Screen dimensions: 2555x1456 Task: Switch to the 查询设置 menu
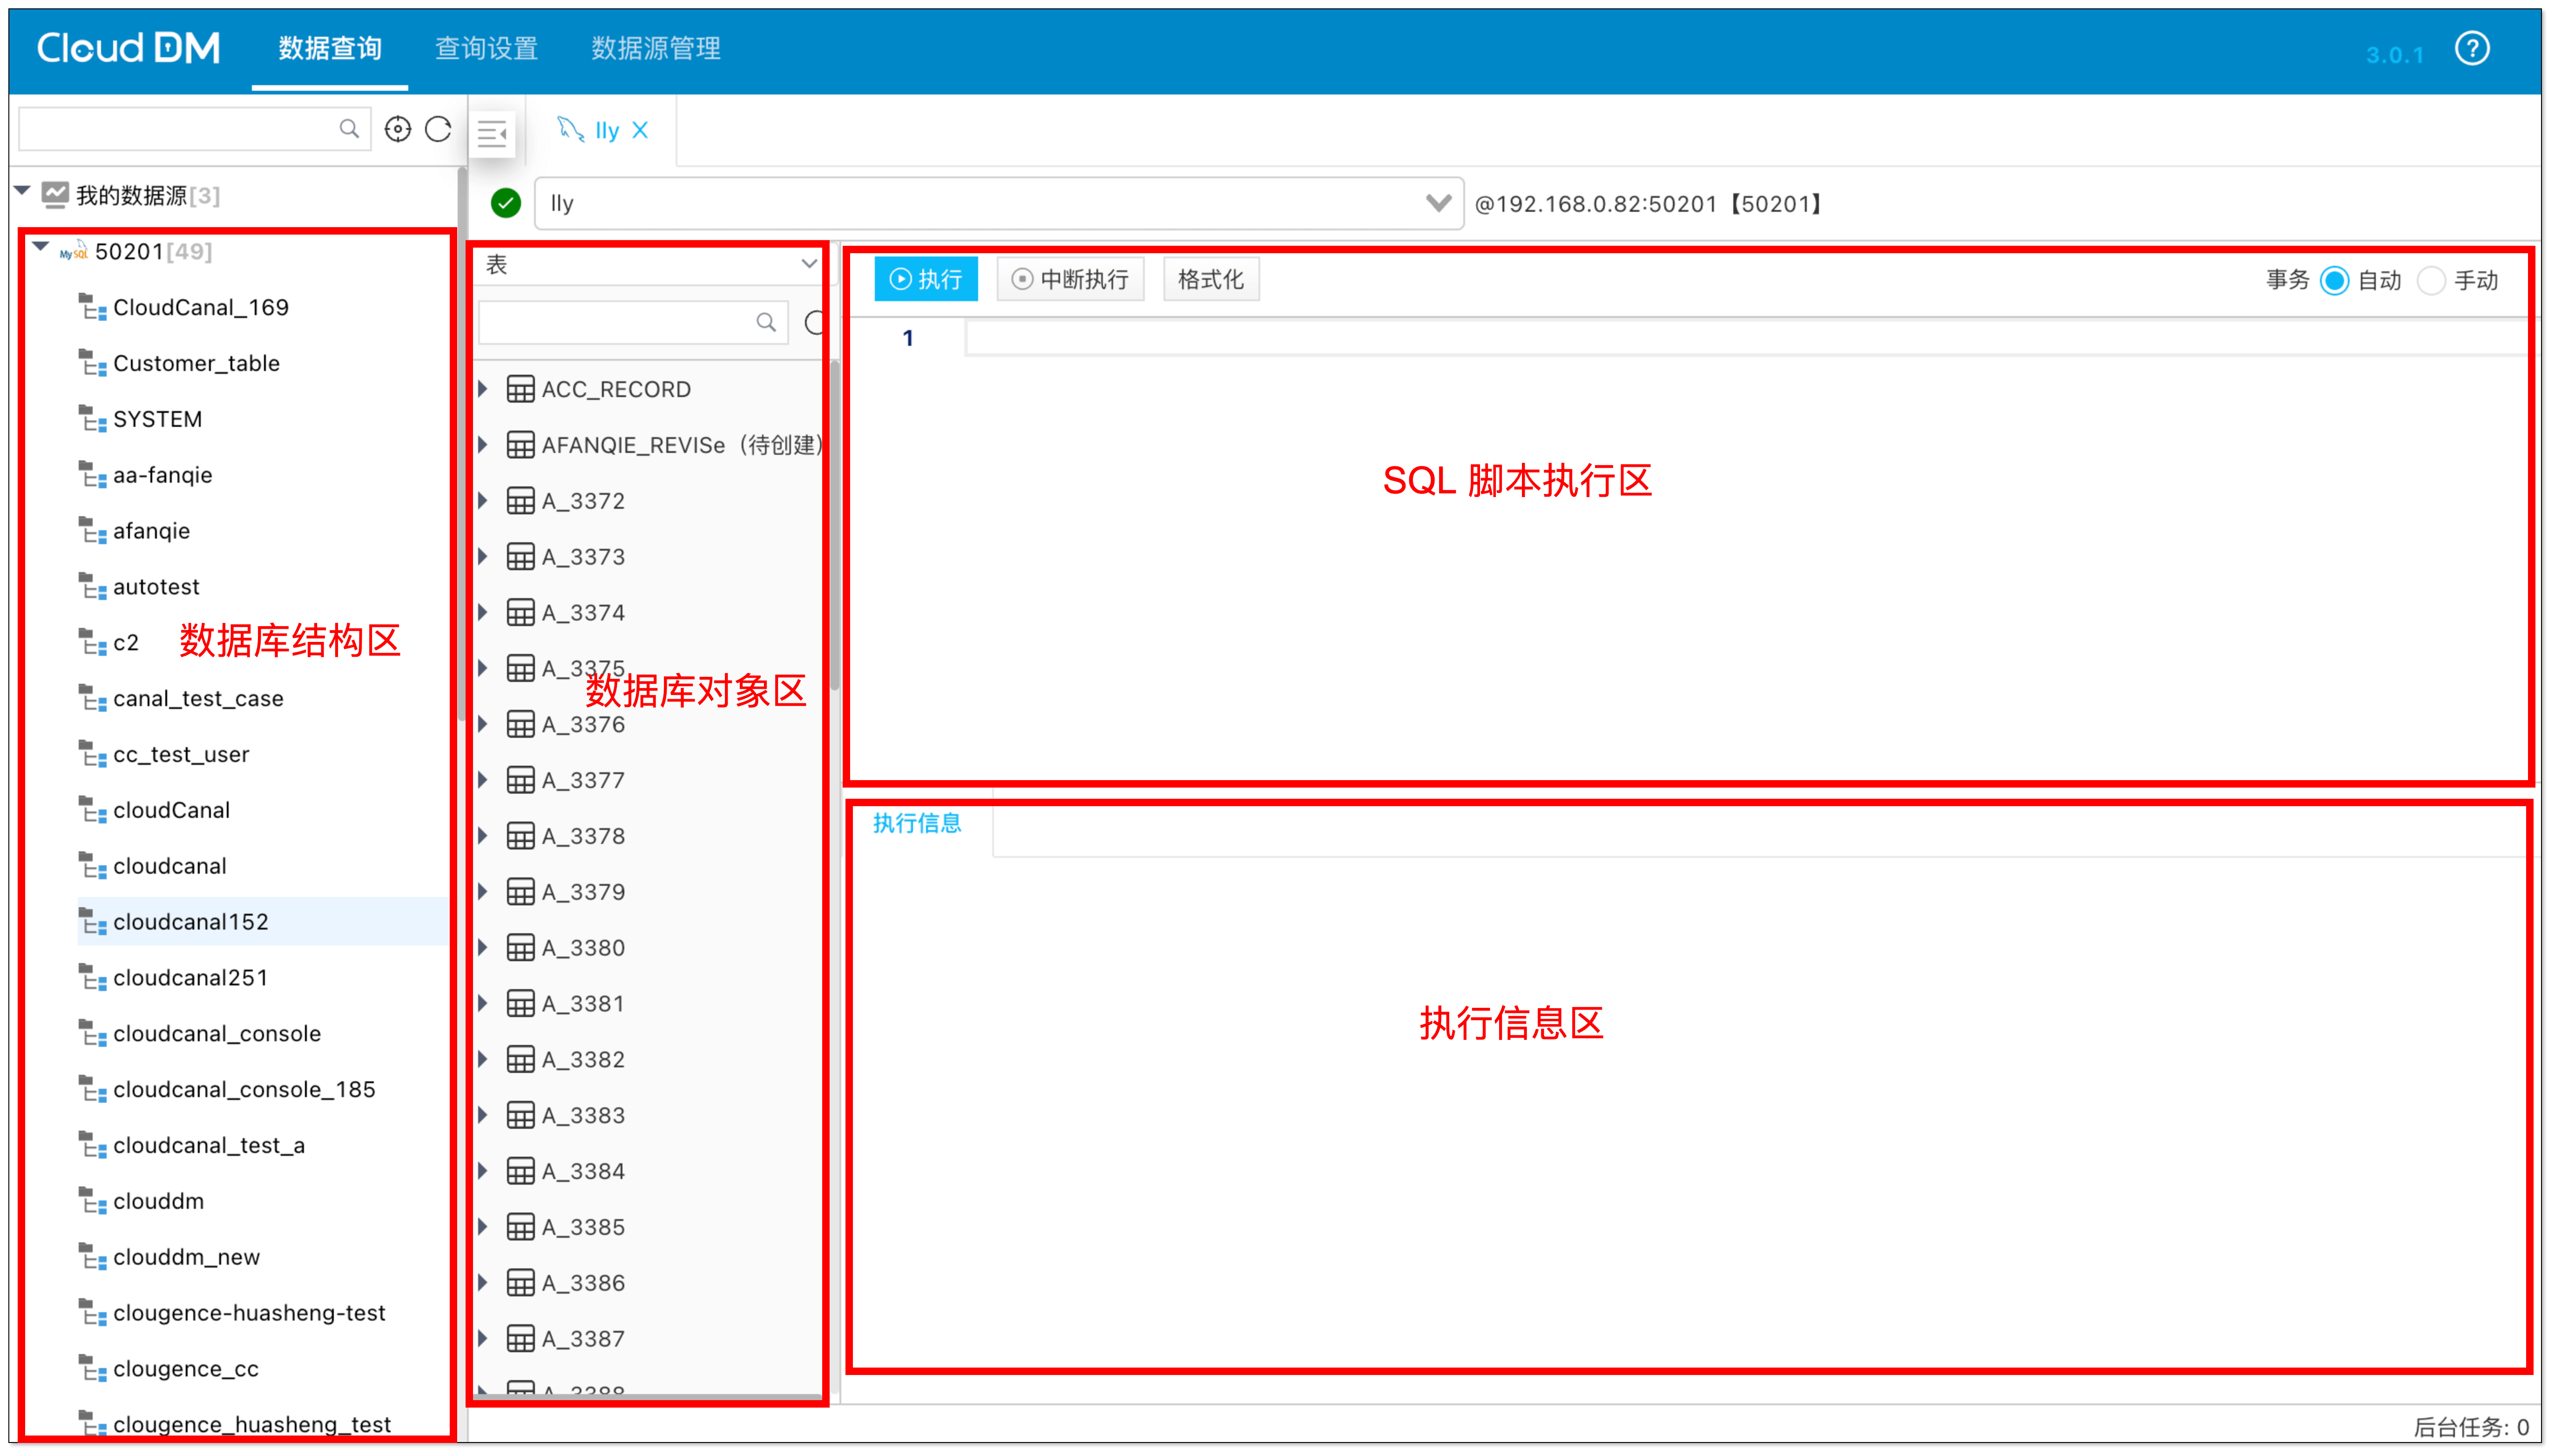click(486, 48)
